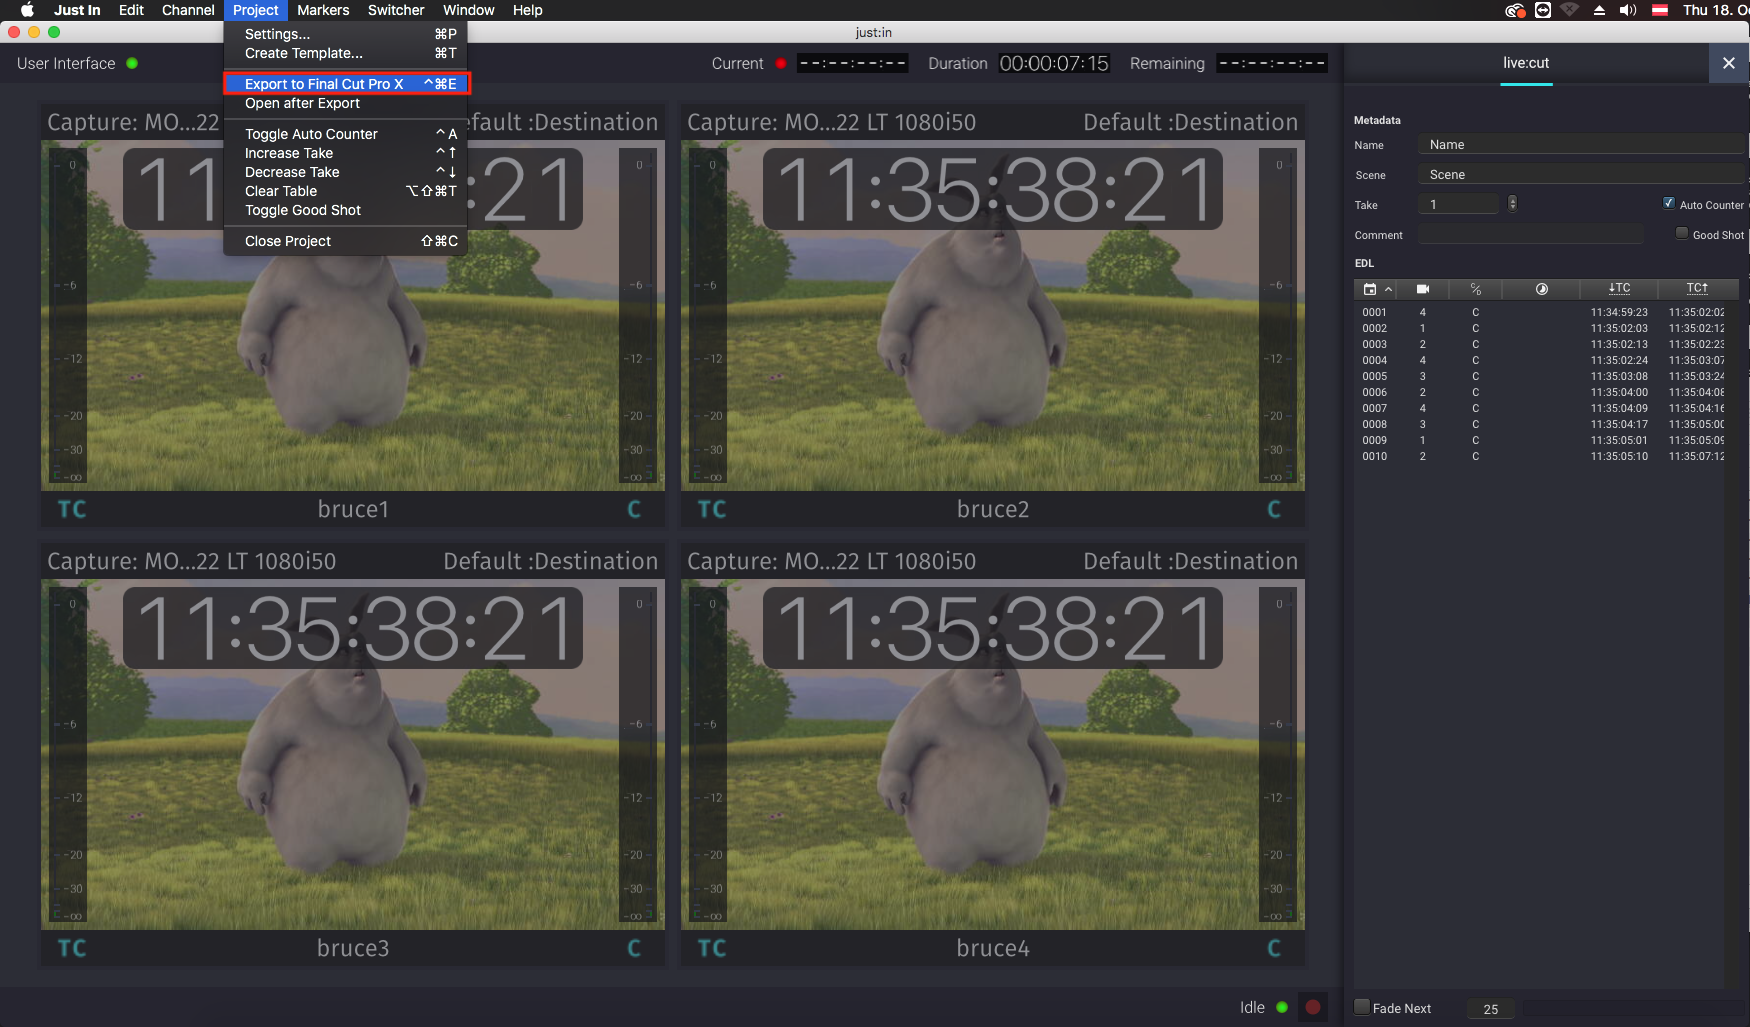
Task: Click the Fade Next duration field 25
Action: 1490,1009
